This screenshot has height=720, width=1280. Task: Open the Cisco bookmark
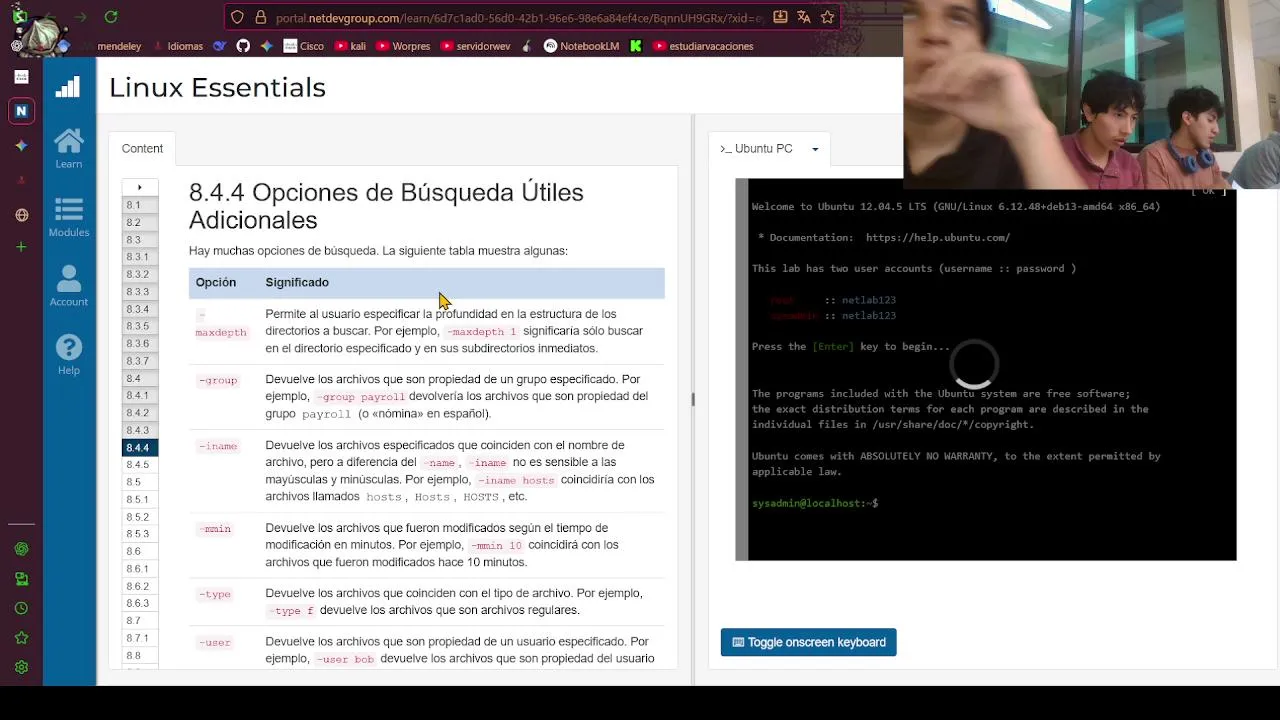point(304,46)
